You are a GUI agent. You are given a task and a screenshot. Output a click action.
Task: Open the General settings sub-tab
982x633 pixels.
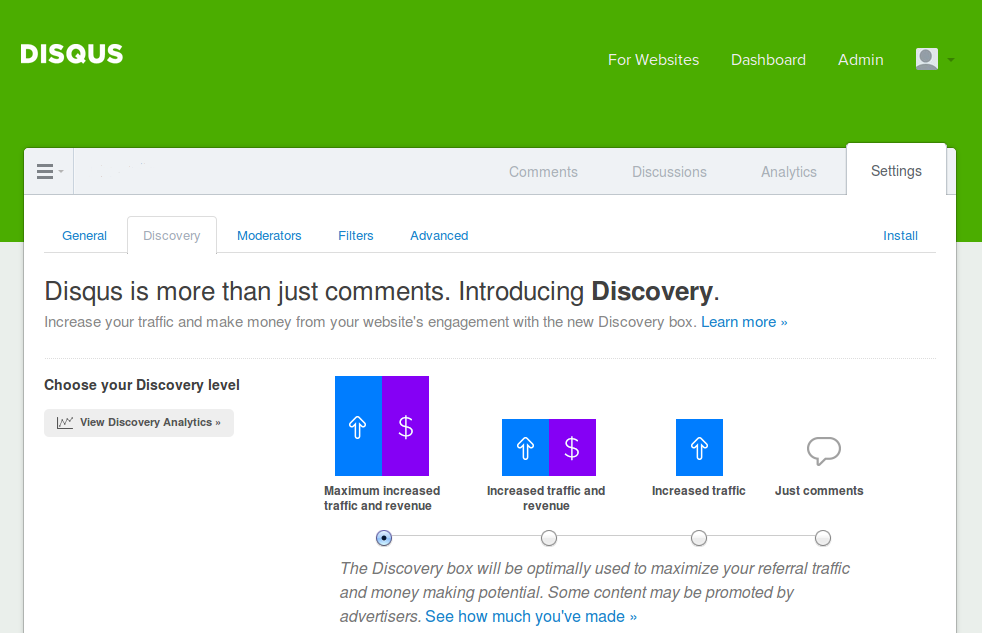coord(85,235)
